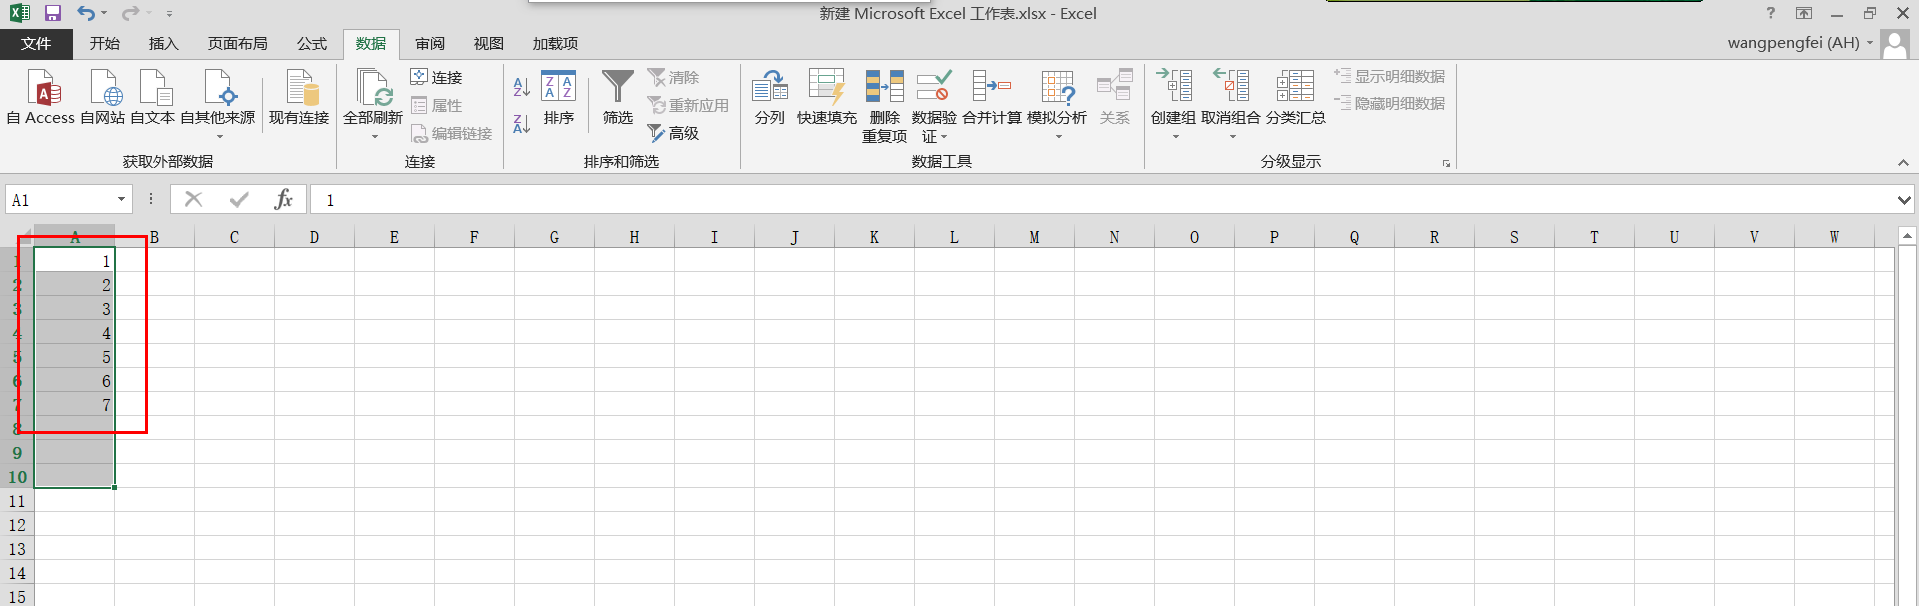This screenshot has height=606, width=1919.
Task: Click the Select All corner button
Action: (x=17, y=237)
